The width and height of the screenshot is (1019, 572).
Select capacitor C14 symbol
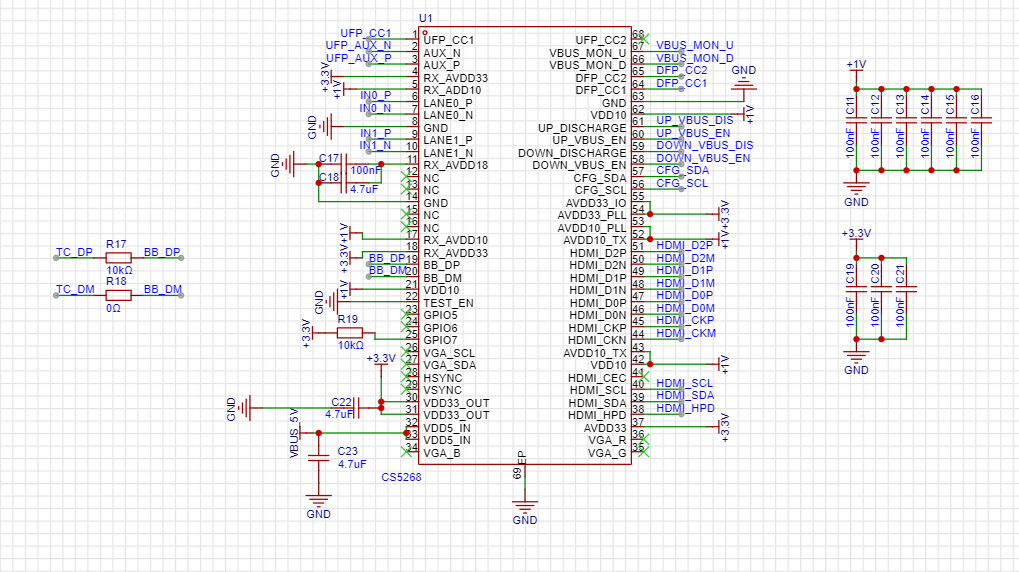(x=931, y=120)
